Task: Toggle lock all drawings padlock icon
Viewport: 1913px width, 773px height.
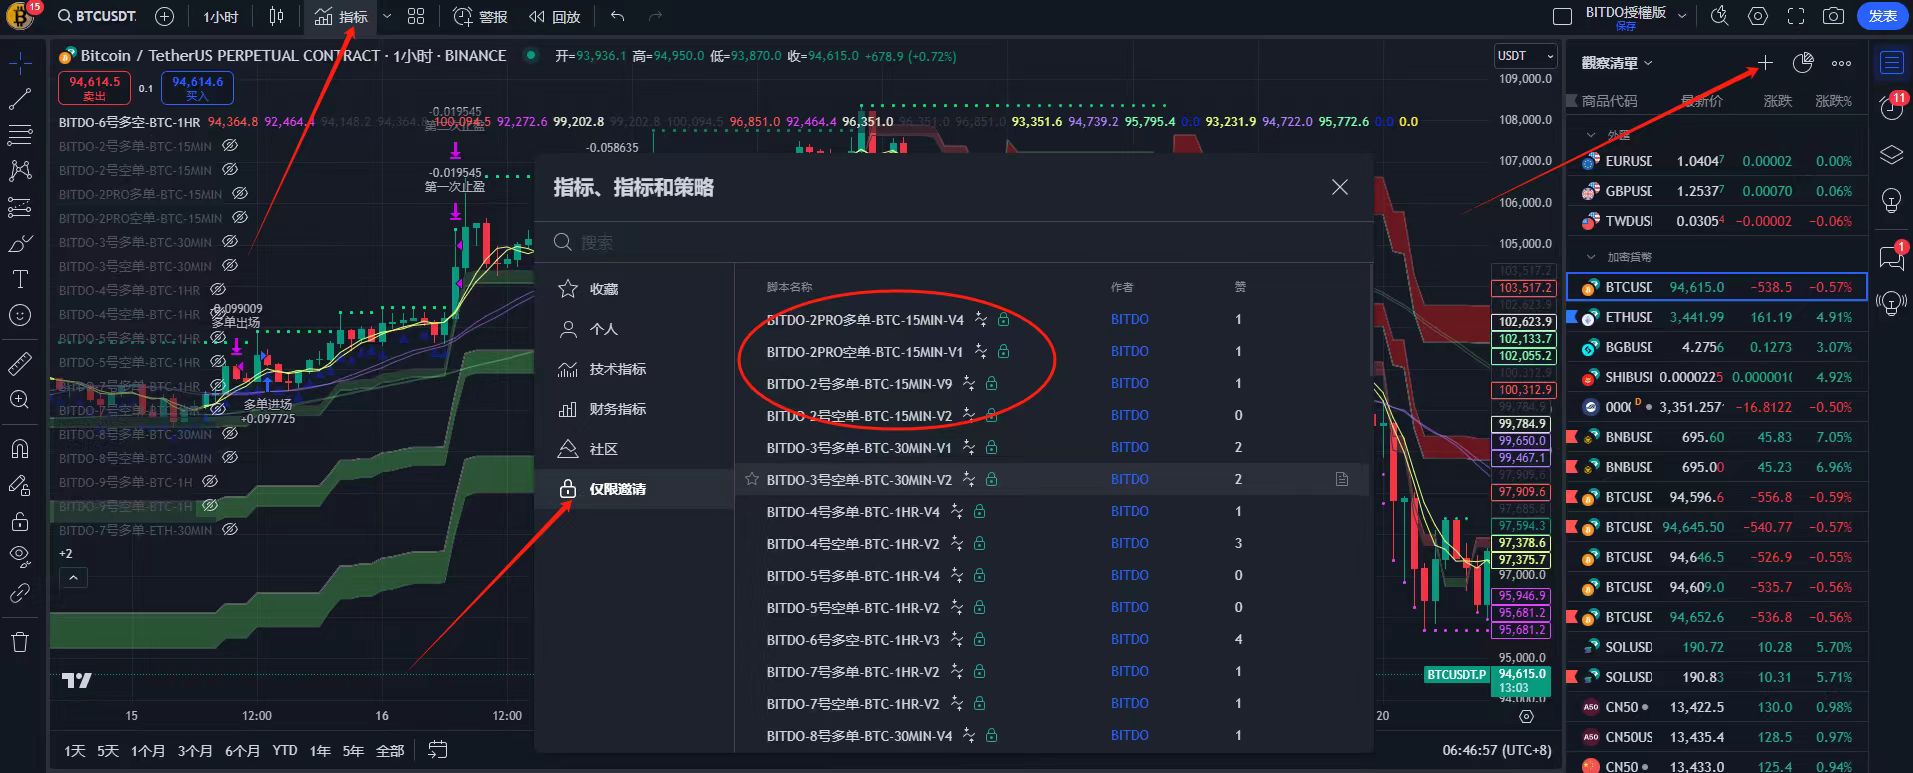Action: 19,521
